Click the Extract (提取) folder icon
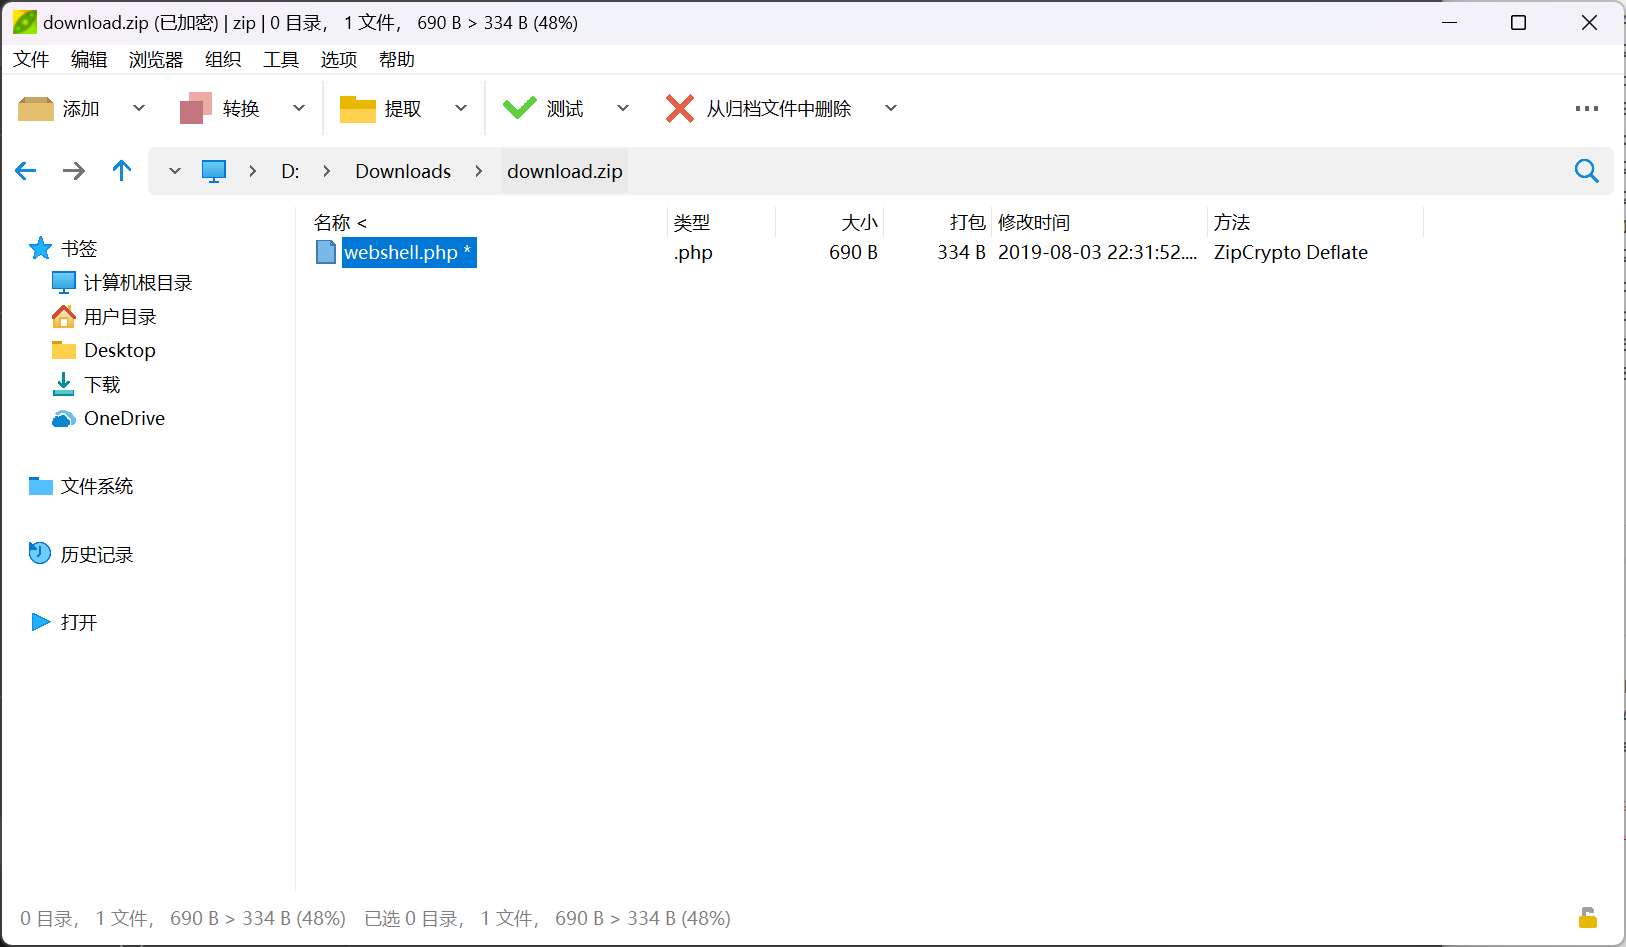The image size is (1626, 947). [x=357, y=108]
